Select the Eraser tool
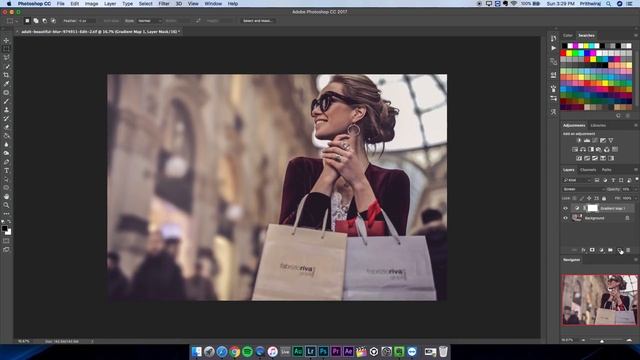This screenshot has width=640, height=360. [x=6, y=127]
